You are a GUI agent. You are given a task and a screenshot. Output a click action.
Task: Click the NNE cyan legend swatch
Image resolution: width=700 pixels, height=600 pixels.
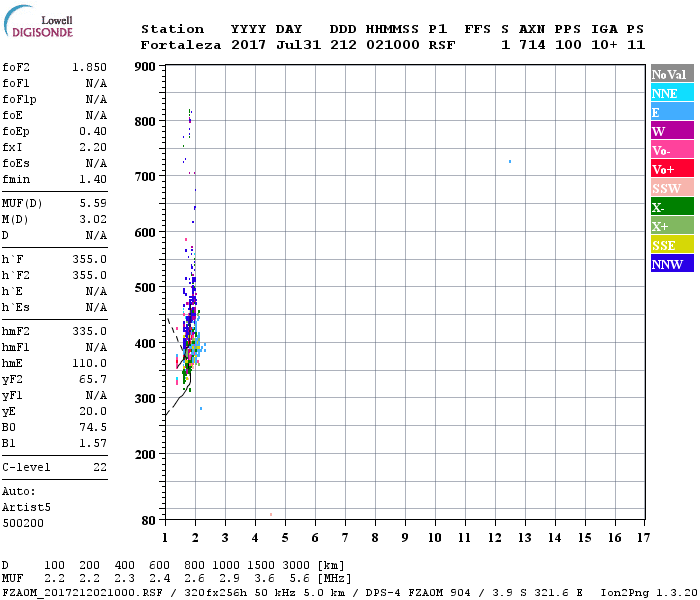pos(672,93)
